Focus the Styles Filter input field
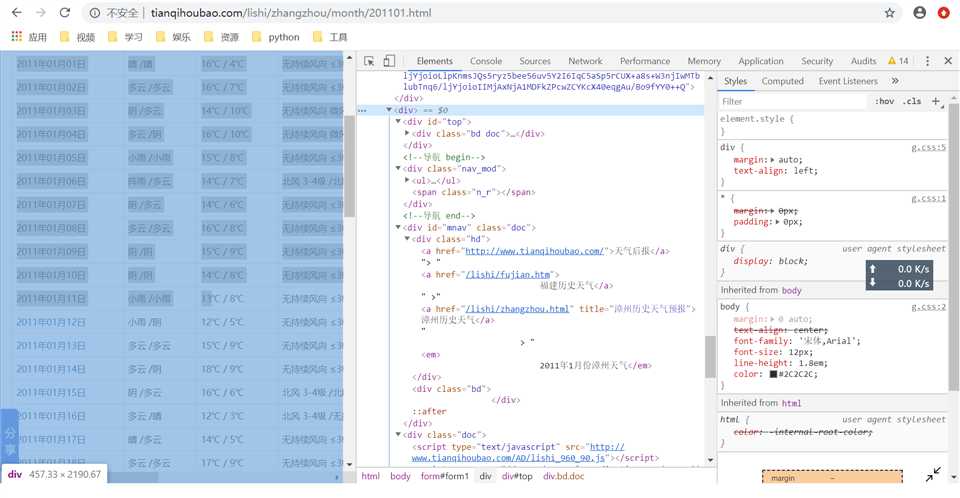The image size is (960, 498). [x=793, y=101]
